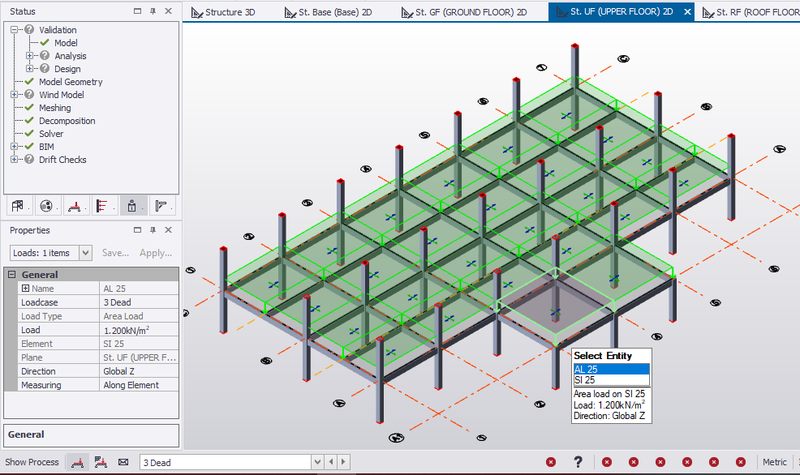Expand the Analysis tree node

click(30, 56)
